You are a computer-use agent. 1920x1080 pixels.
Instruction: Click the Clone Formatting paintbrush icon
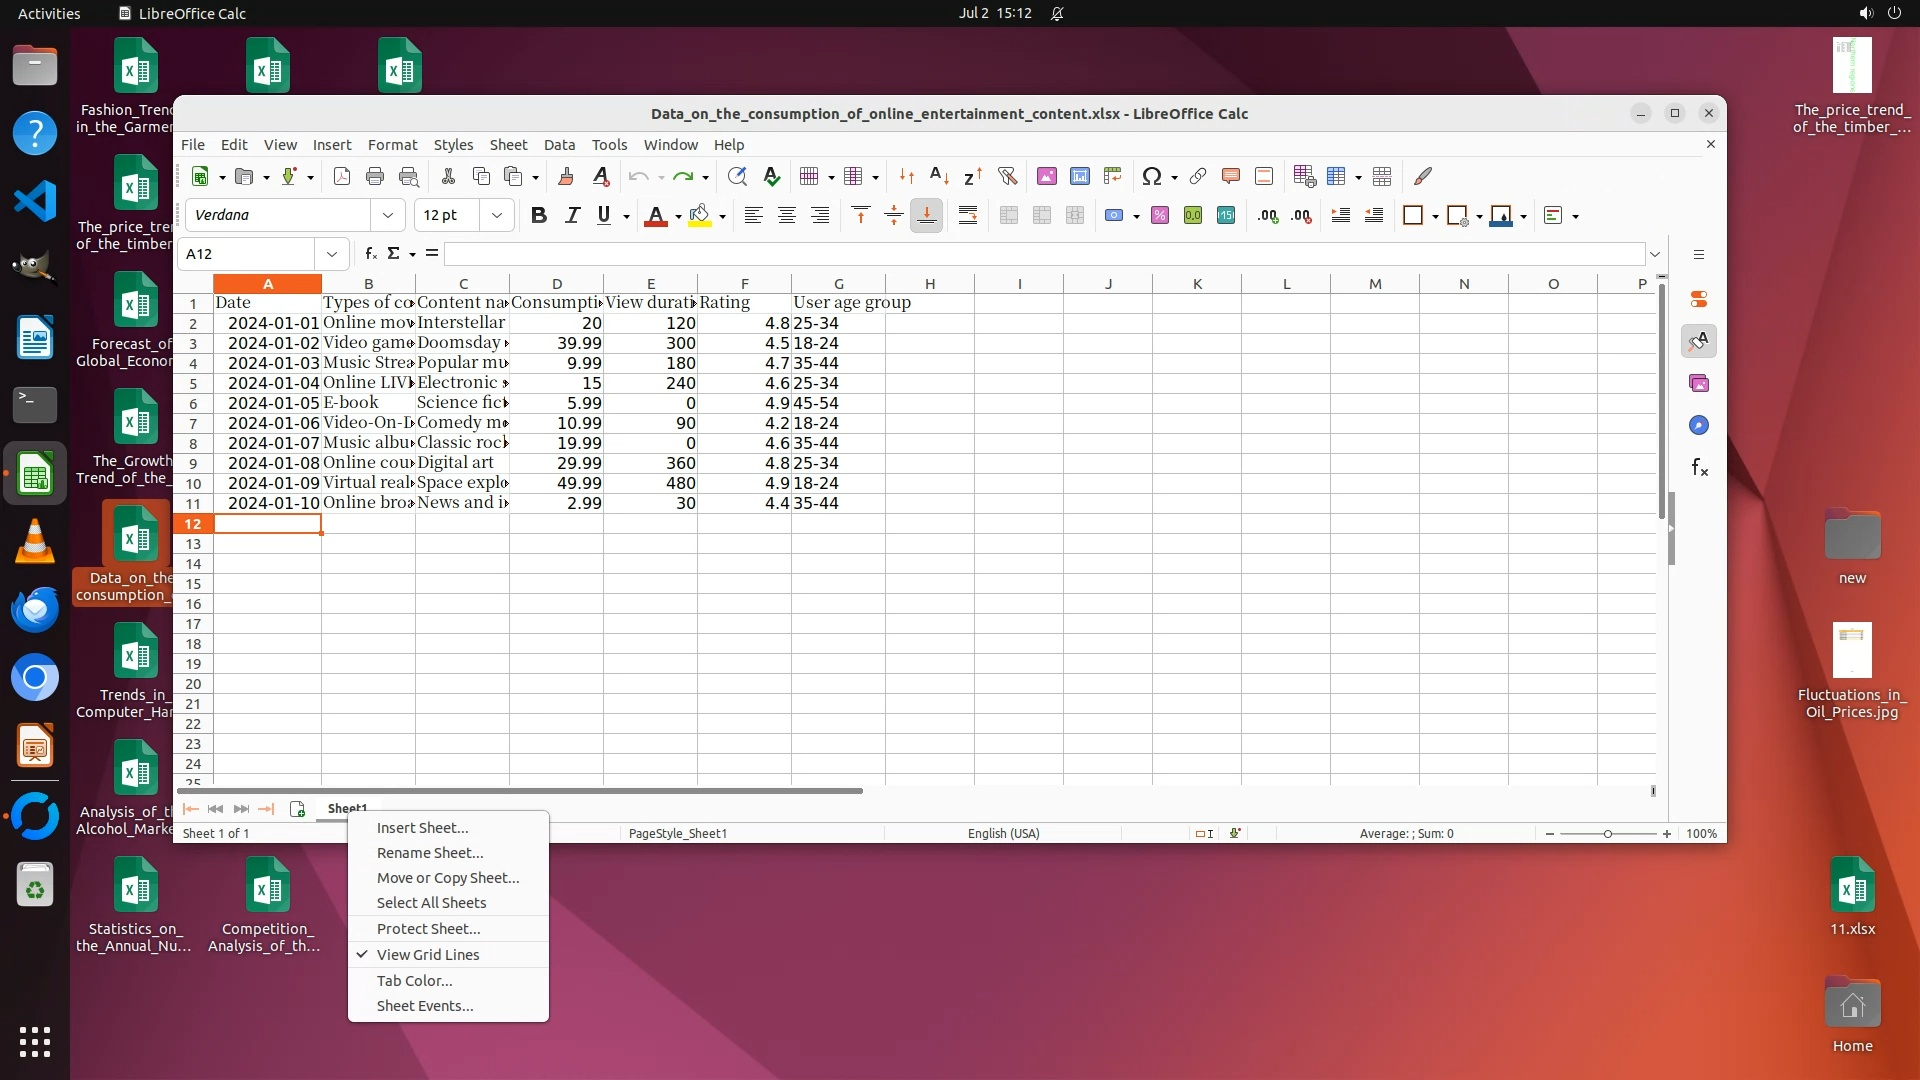coord(566,177)
